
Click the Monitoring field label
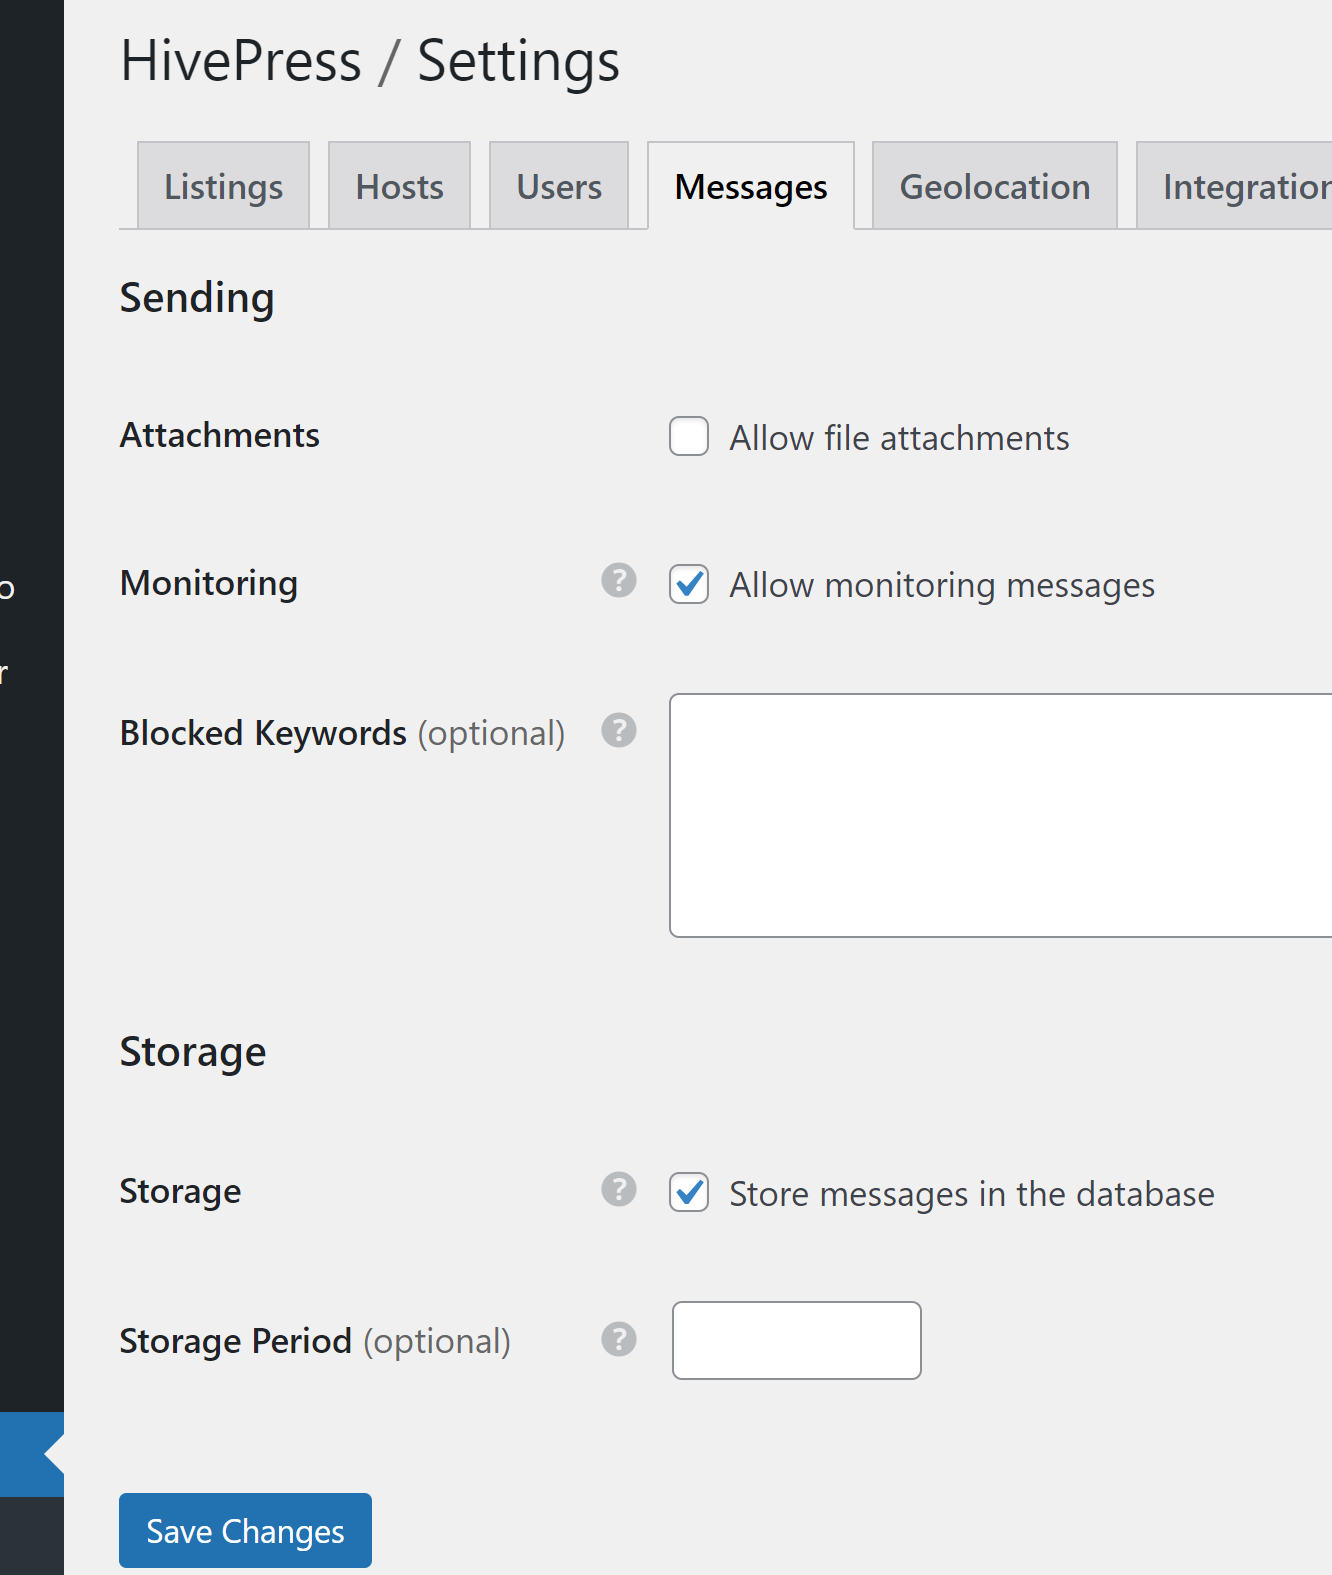coord(209,583)
